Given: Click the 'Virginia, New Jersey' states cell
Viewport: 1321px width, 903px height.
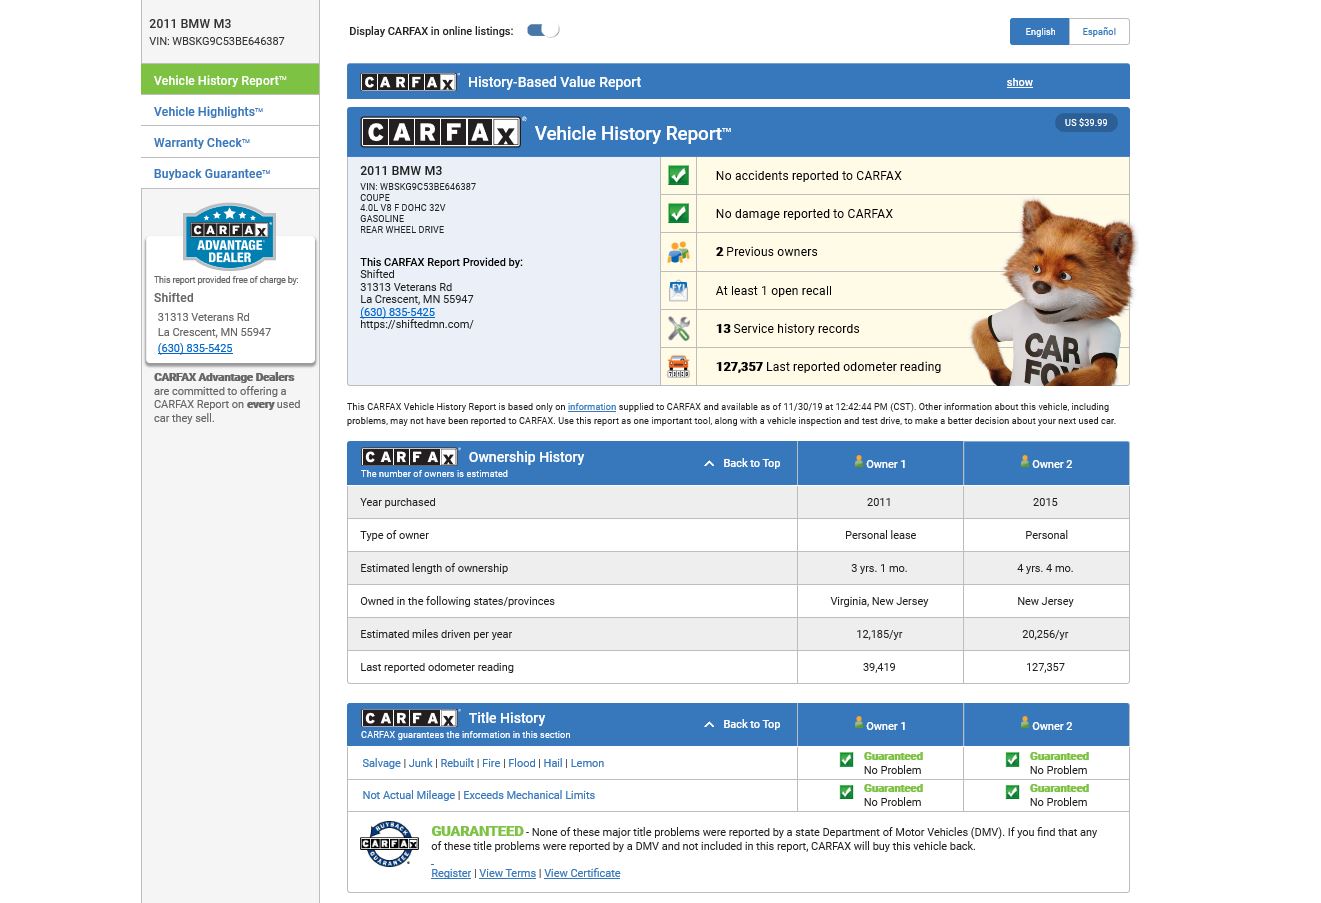Looking at the screenshot, I should tap(879, 601).
